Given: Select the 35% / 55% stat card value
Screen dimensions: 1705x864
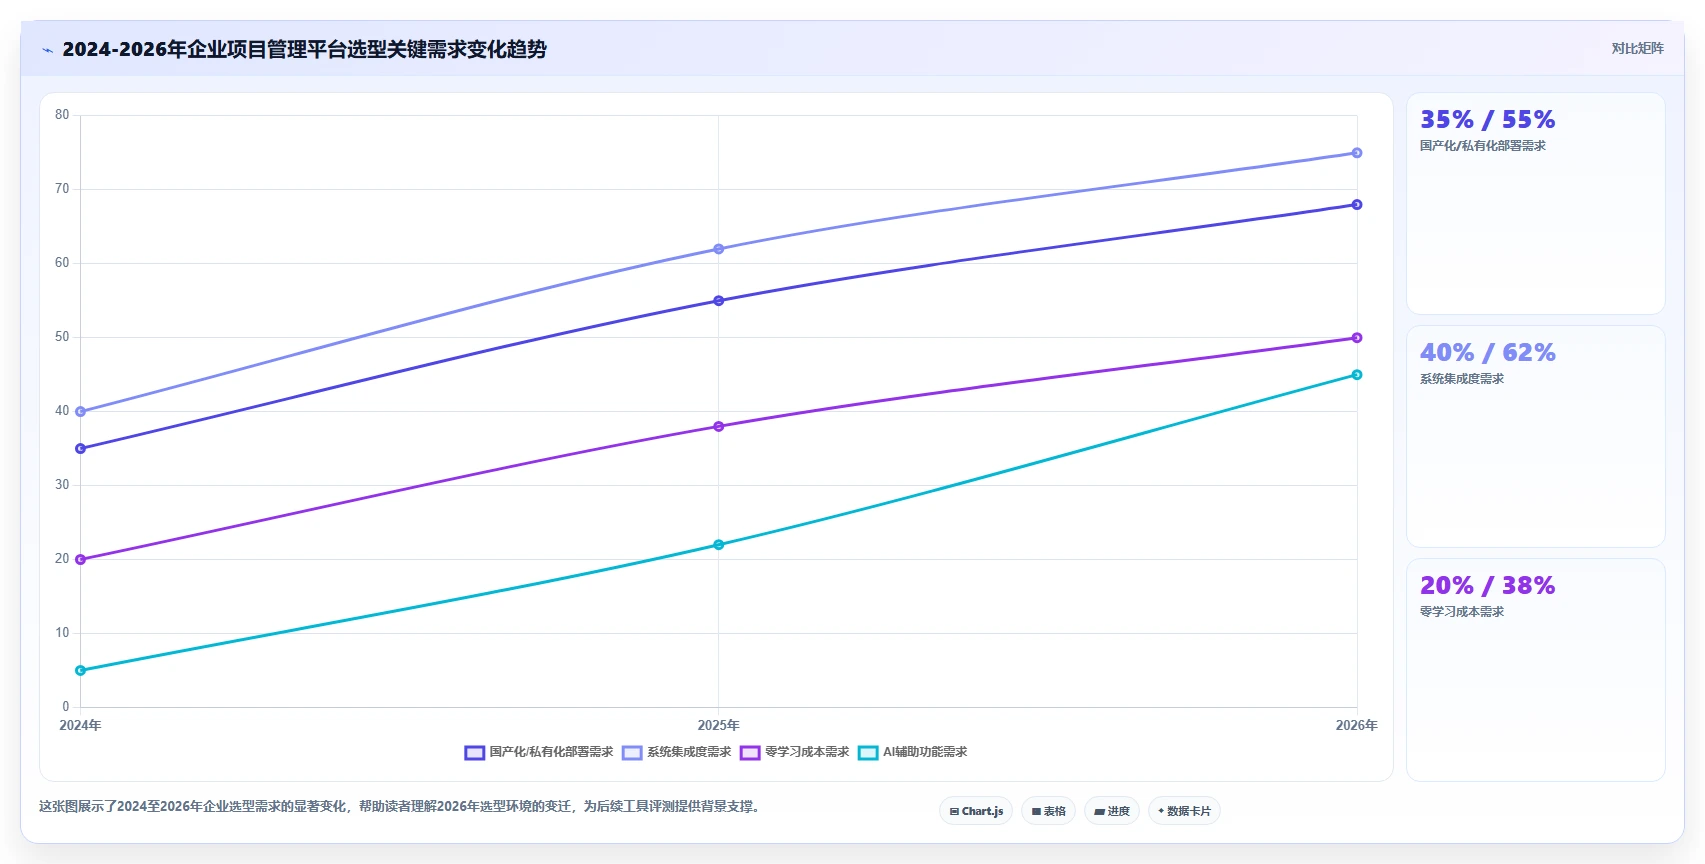Looking at the screenshot, I should pos(1487,120).
